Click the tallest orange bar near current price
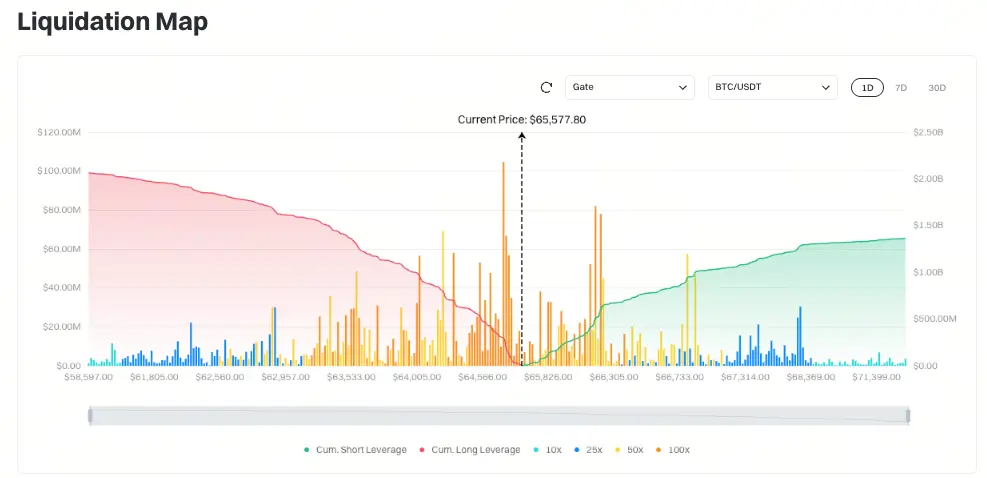The width and height of the screenshot is (987, 478). tap(503, 264)
